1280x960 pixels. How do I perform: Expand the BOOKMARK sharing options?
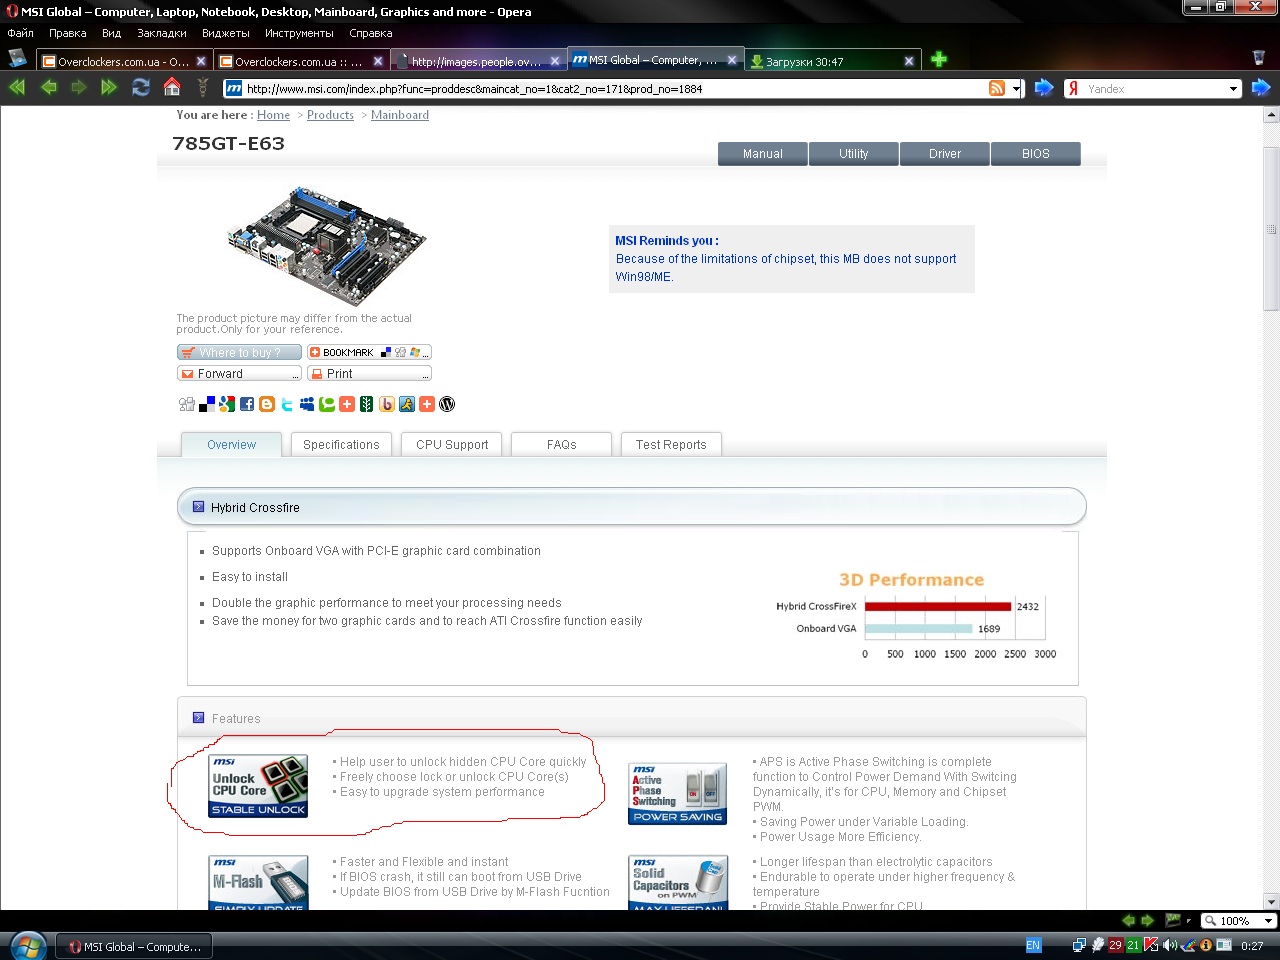pyautogui.click(x=369, y=352)
